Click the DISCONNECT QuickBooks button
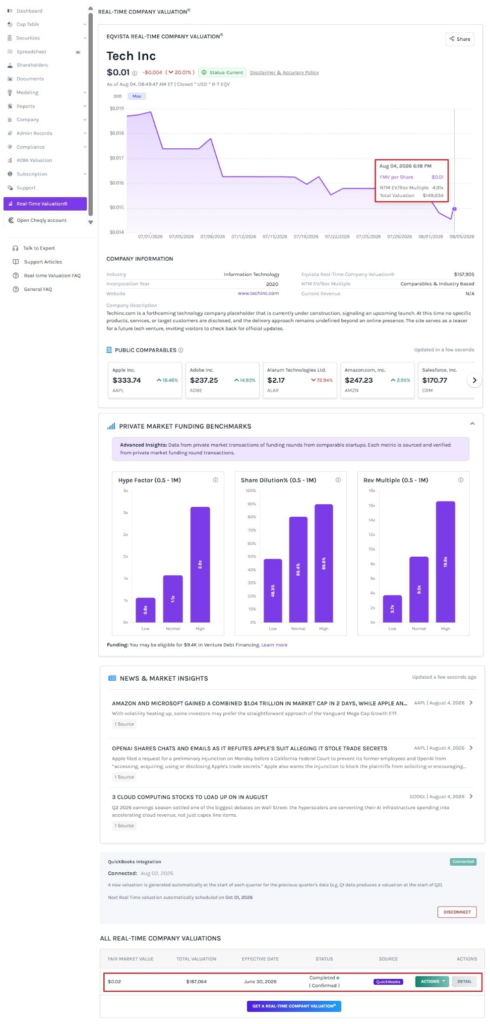The width and height of the screenshot is (490, 1024). pos(457,912)
